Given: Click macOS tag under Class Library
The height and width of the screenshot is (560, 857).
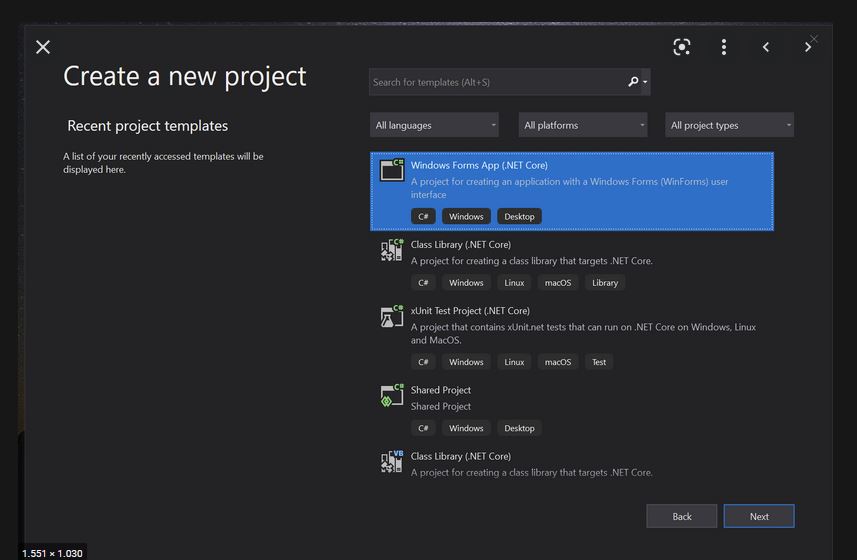Looking at the screenshot, I should coord(557,282).
